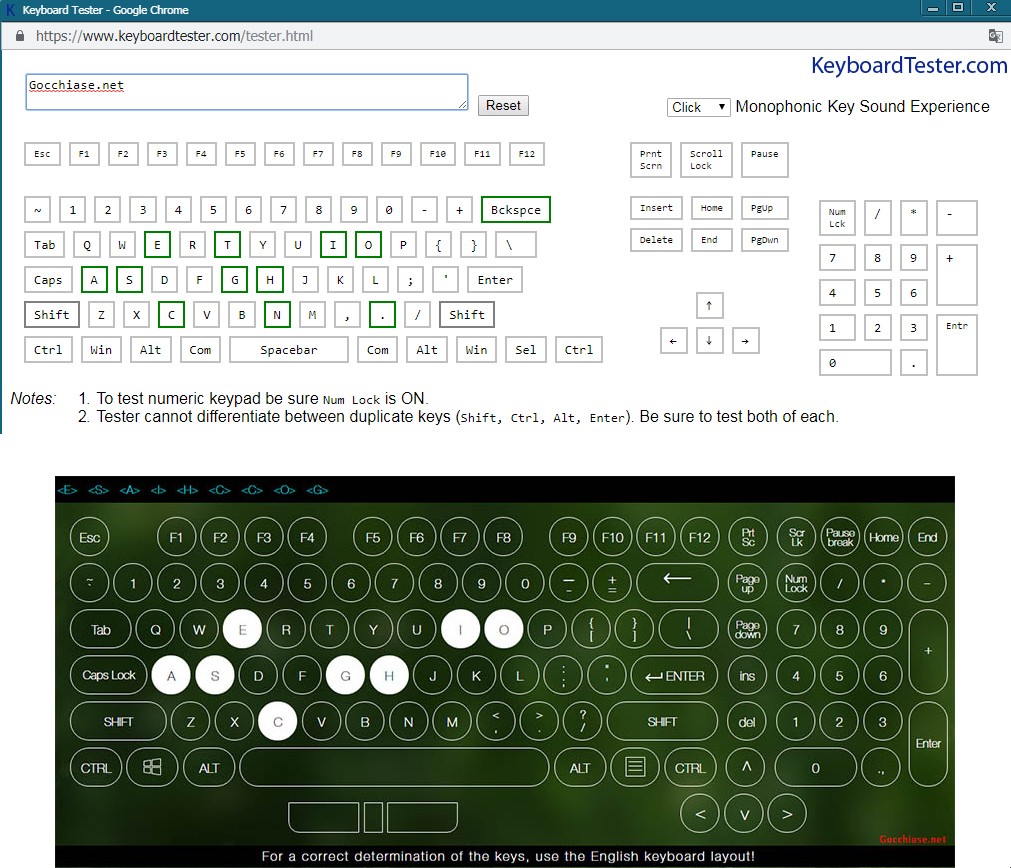Toggle the Scroll Lock key in the white tester
Screen dimensions: 1011x868
(706, 160)
